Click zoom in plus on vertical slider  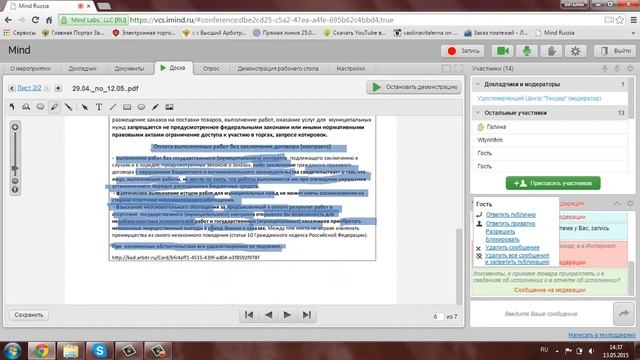[x=15, y=127]
